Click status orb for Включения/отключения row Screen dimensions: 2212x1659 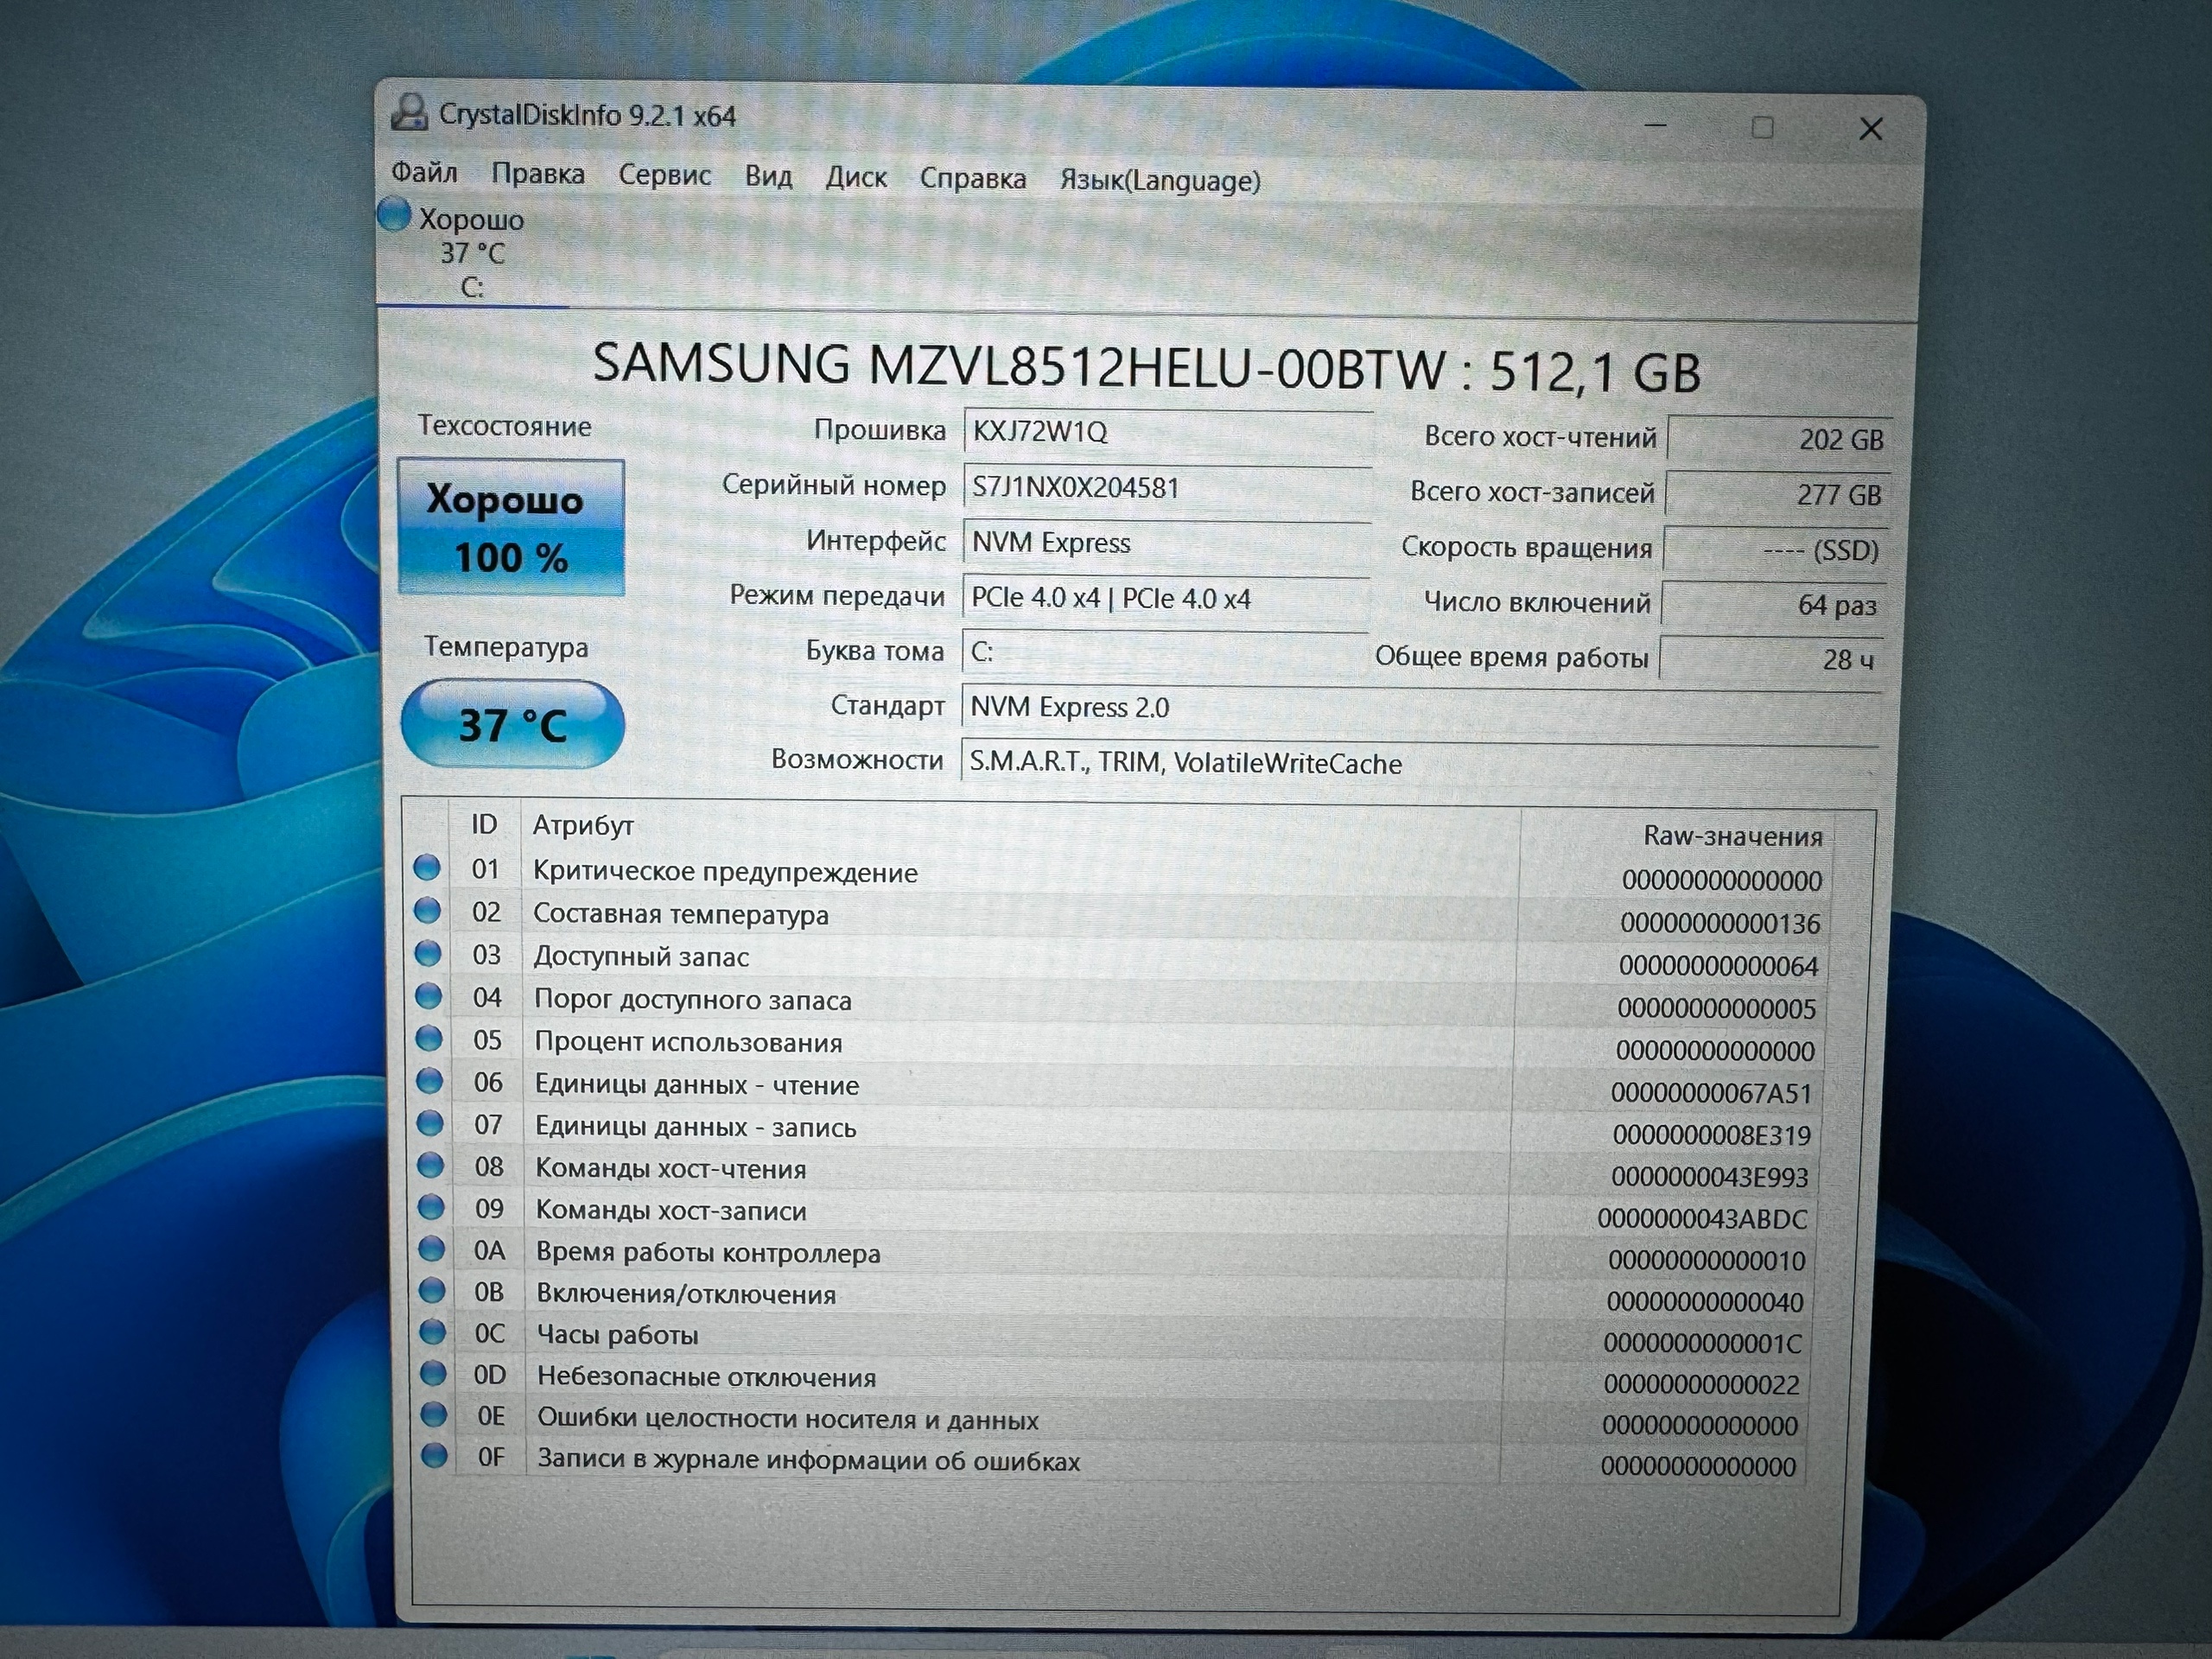click(x=432, y=1290)
